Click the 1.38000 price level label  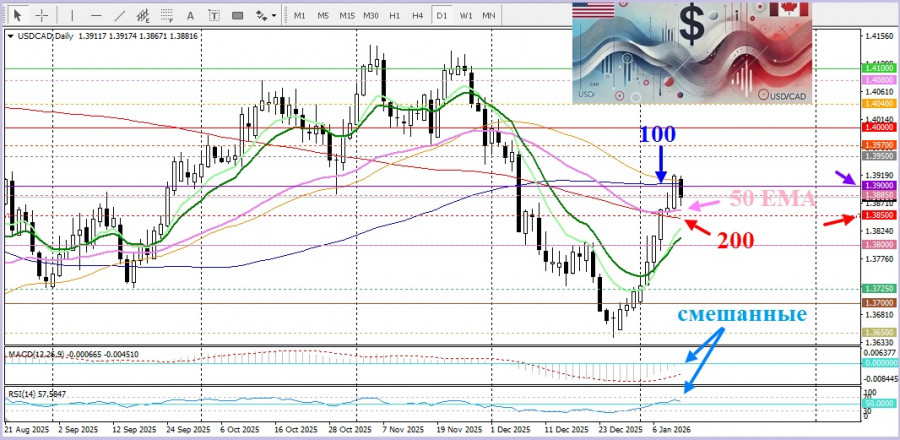pyautogui.click(x=879, y=245)
